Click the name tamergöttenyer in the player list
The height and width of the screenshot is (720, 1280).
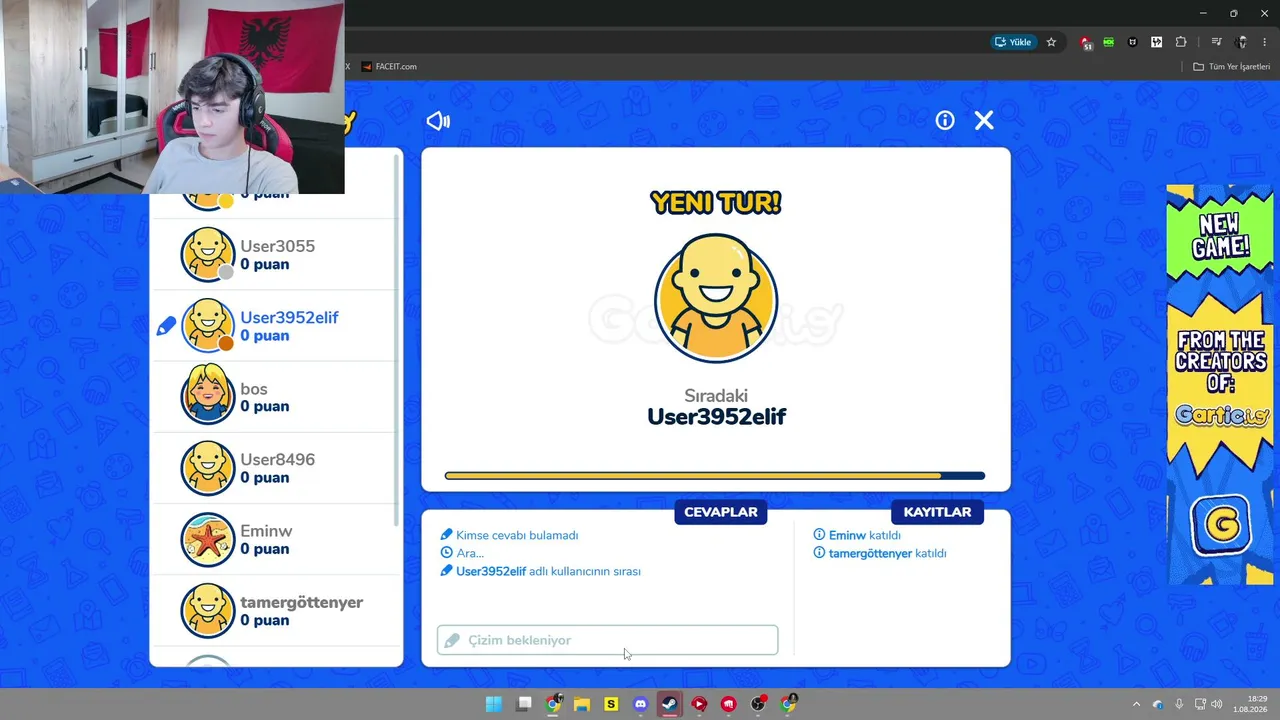click(301, 602)
